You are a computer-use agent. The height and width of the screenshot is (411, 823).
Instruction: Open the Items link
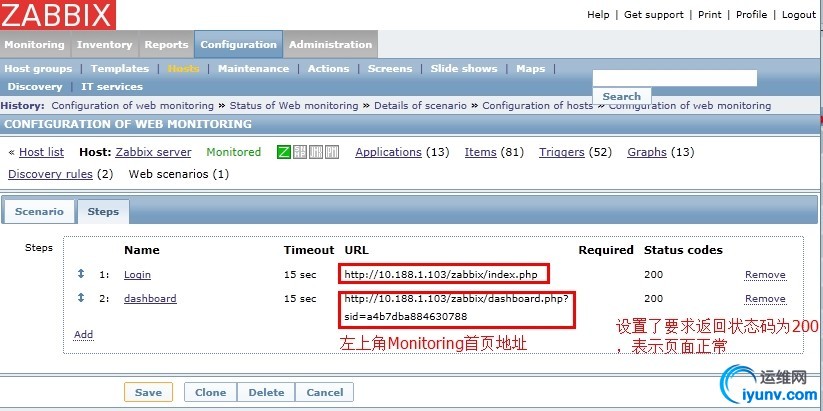click(480, 152)
